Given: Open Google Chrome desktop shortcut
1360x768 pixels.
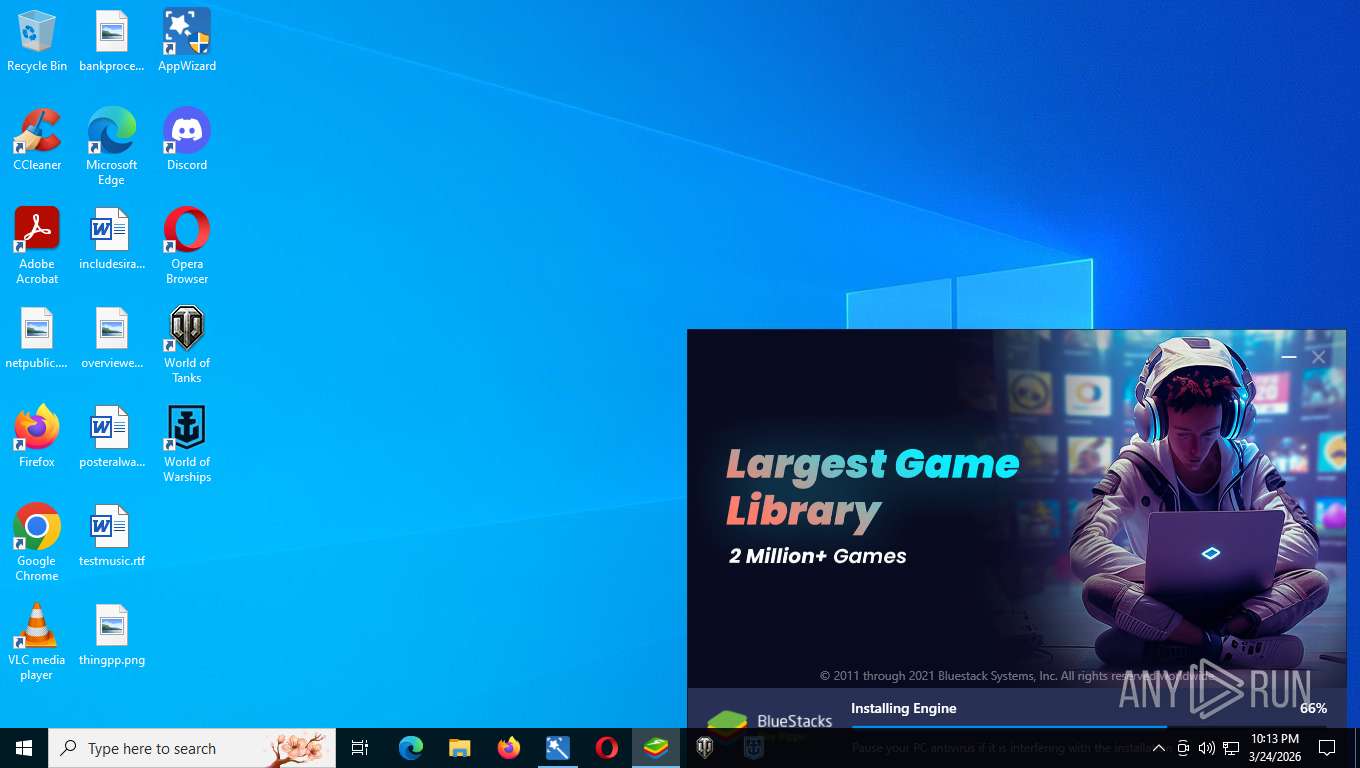Looking at the screenshot, I should 37,543.
